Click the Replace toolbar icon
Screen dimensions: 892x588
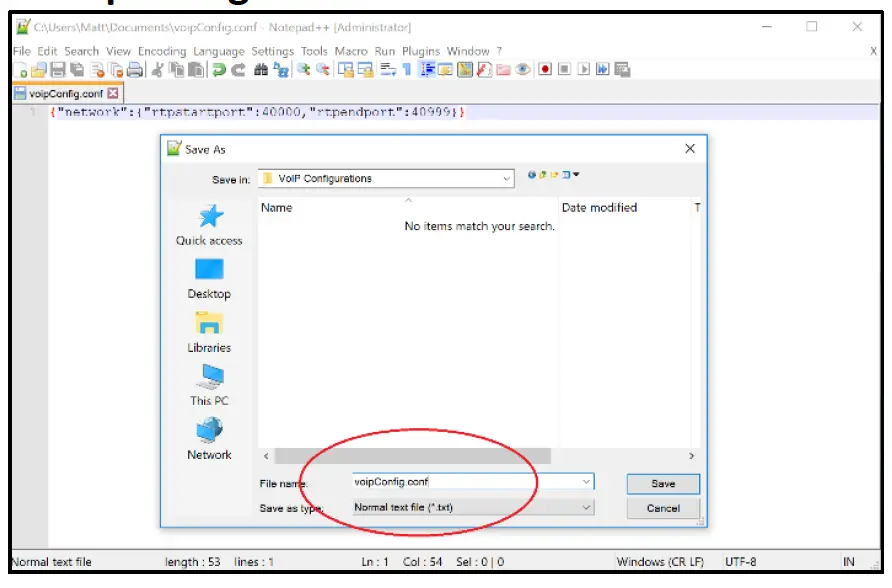tap(281, 70)
